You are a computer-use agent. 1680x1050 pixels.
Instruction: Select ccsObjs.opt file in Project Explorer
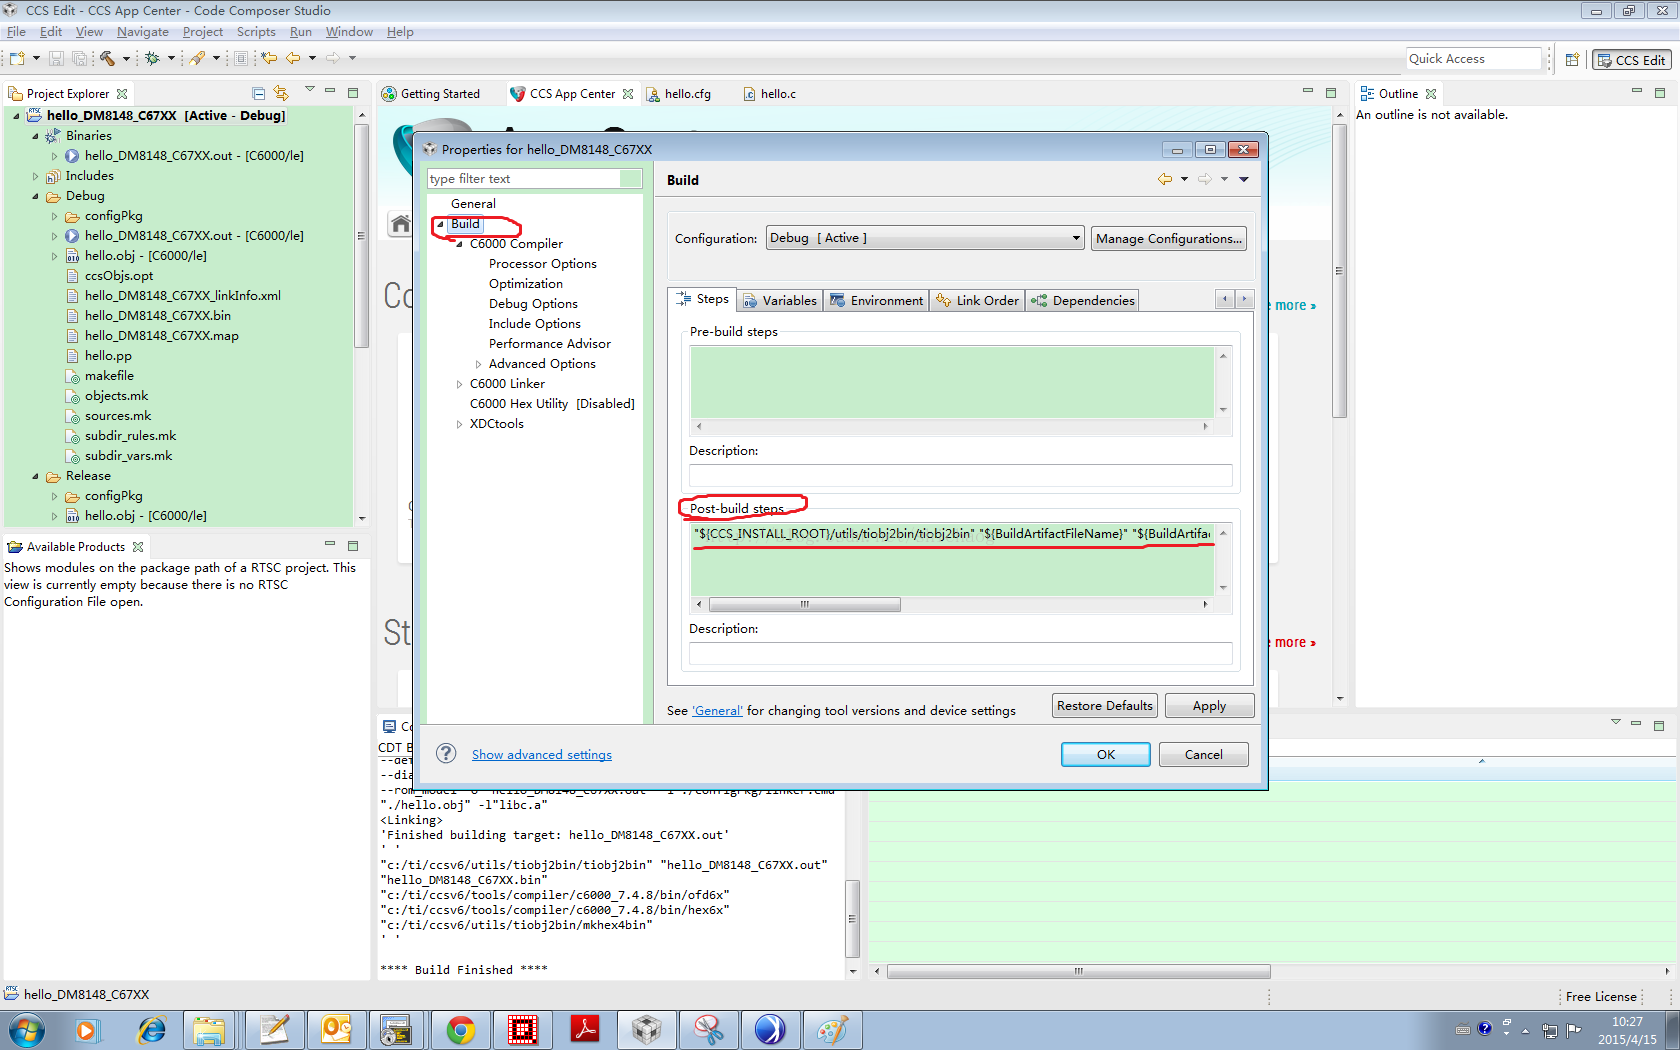pyautogui.click(x=118, y=275)
